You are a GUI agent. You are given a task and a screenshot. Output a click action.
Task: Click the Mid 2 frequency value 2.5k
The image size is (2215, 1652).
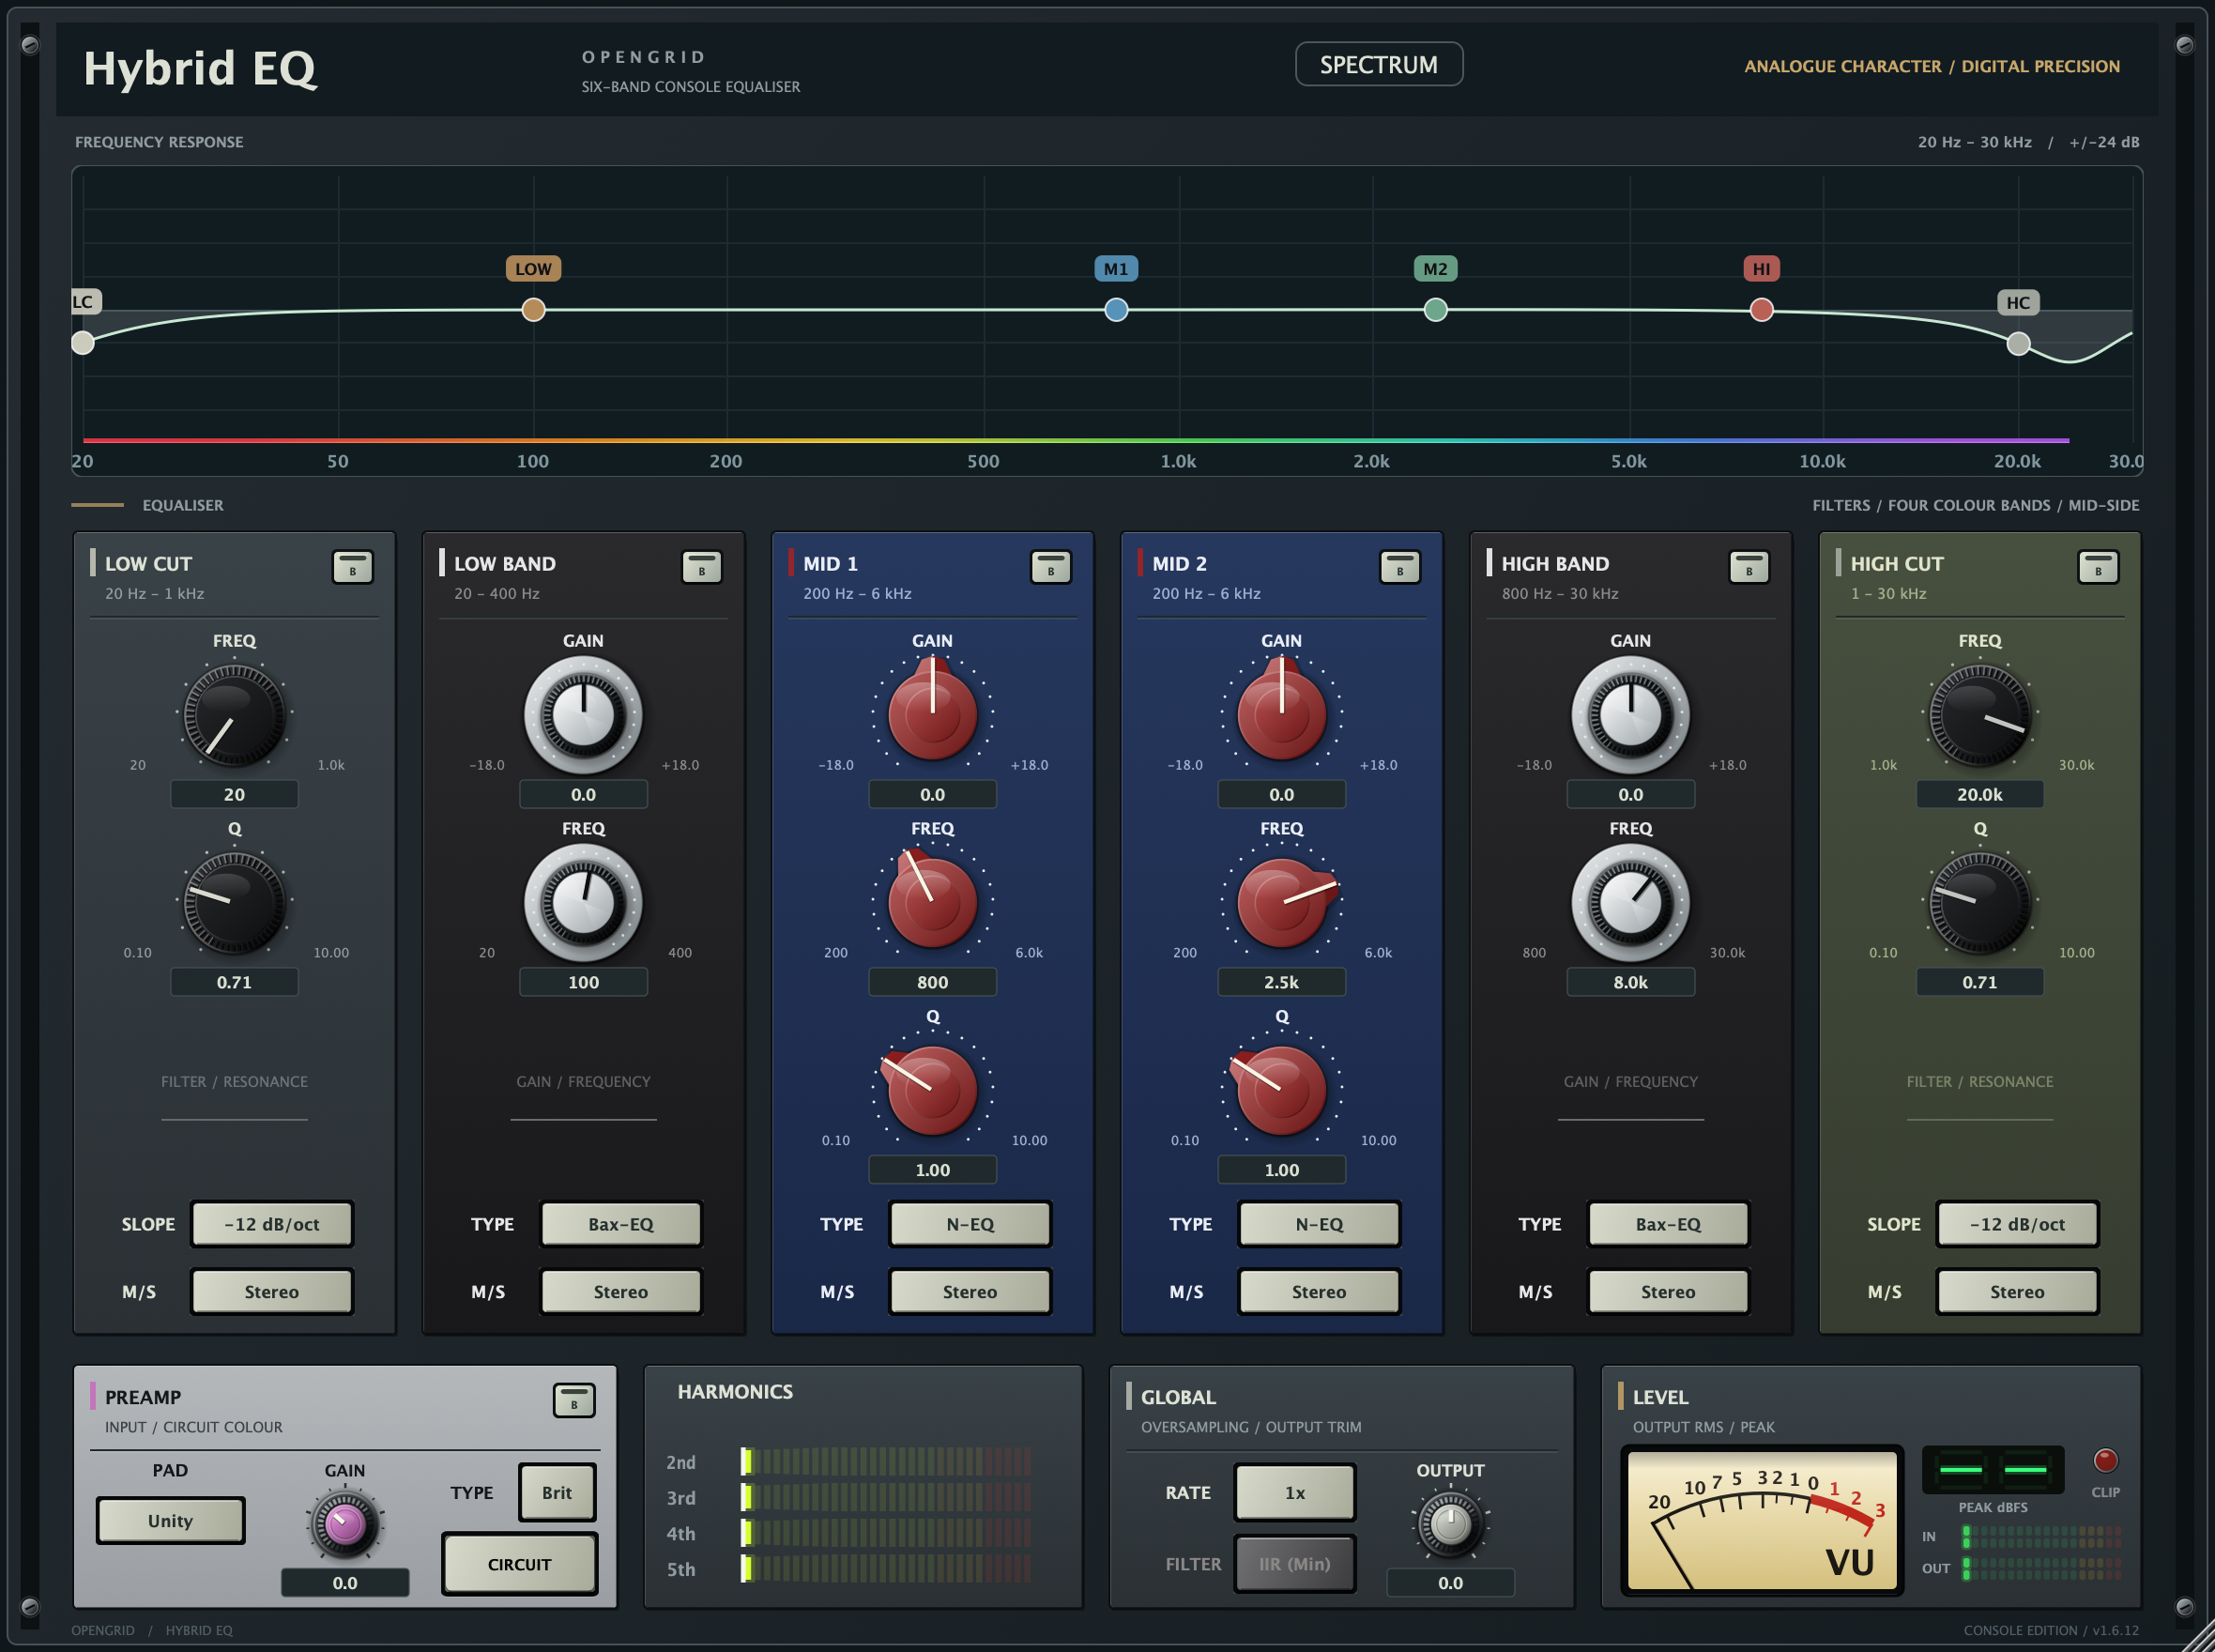tap(1281, 982)
